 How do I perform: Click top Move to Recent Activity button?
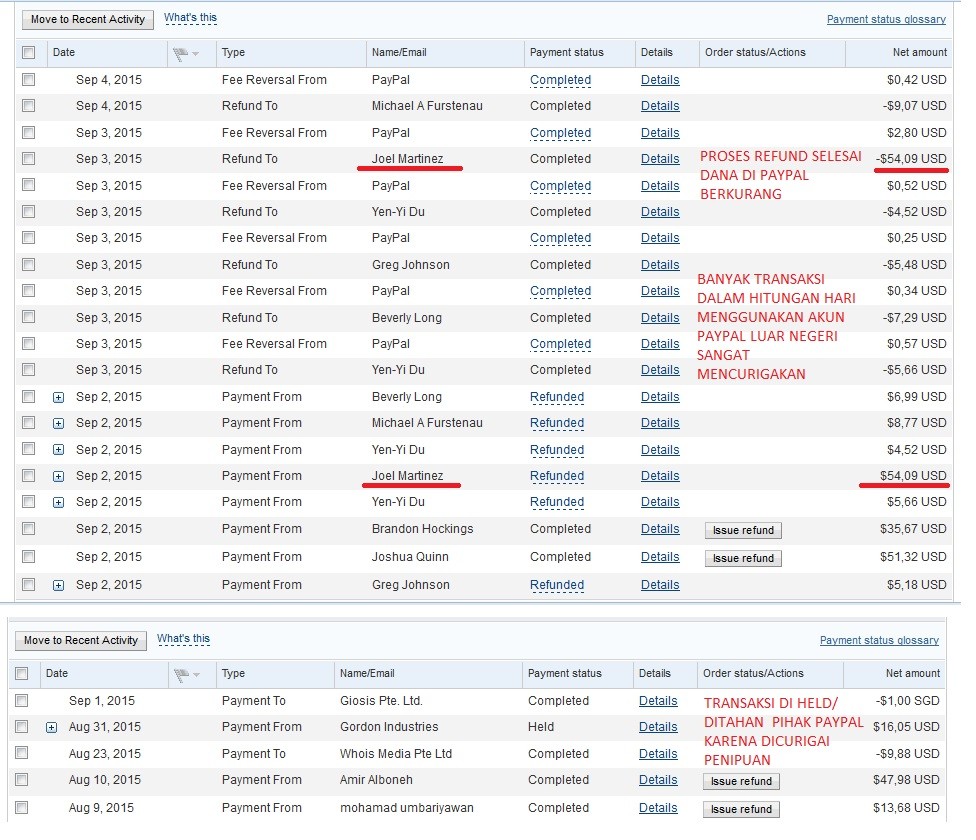[88, 19]
